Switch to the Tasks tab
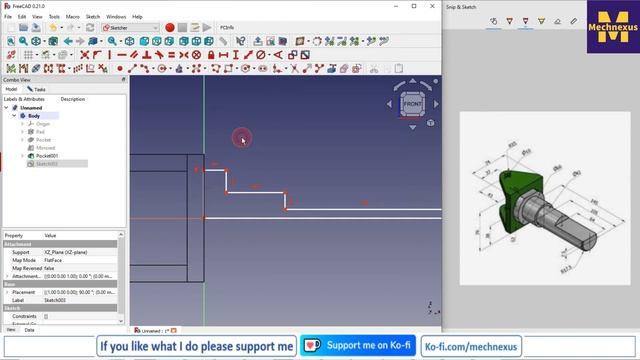The height and width of the screenshot is (360, 640). (37, 89)
